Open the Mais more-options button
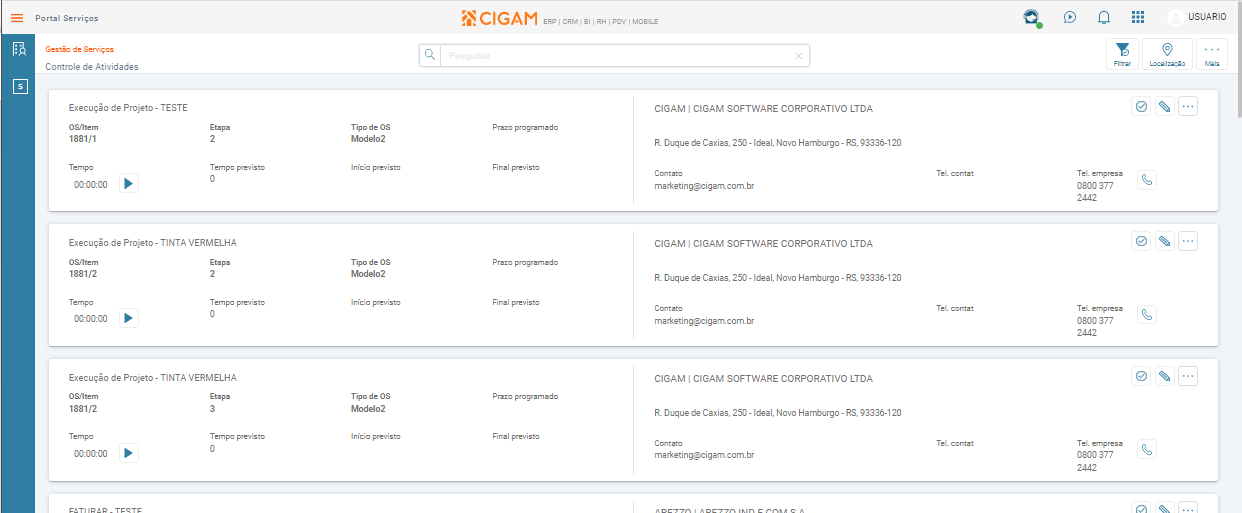Screen dimensions: 1242x513 coord(1212,54)
